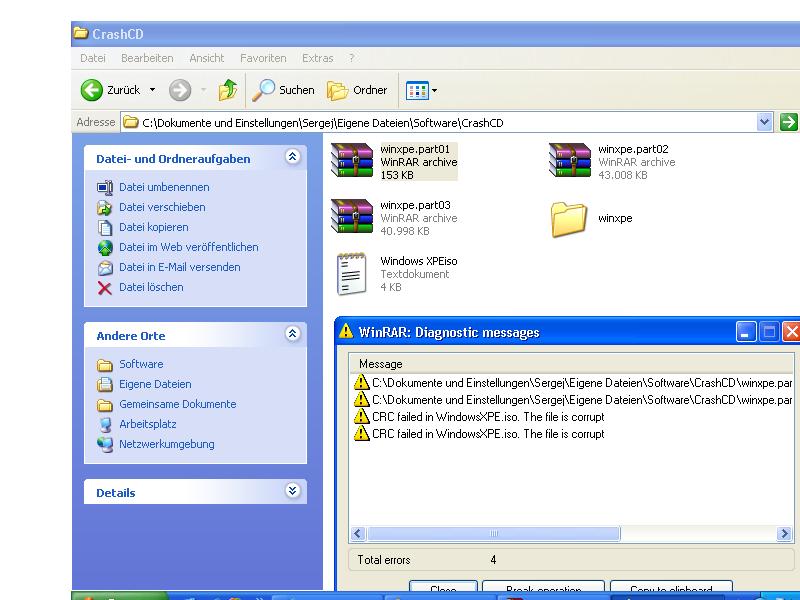Click the Windows XPEiso file name
800x600 pixels.
coord(419,261)
